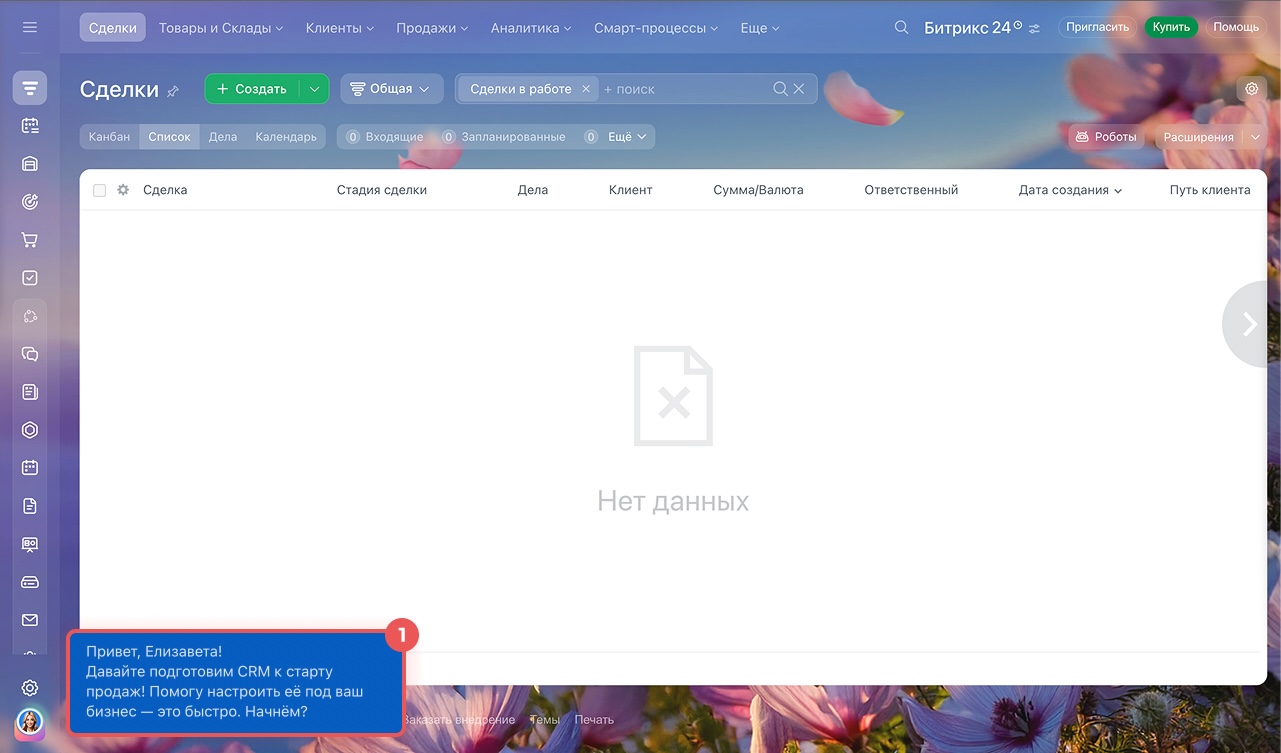Click the shopping cart icon in sidebar
This screenshot has height=753, width=1281.
30,240
